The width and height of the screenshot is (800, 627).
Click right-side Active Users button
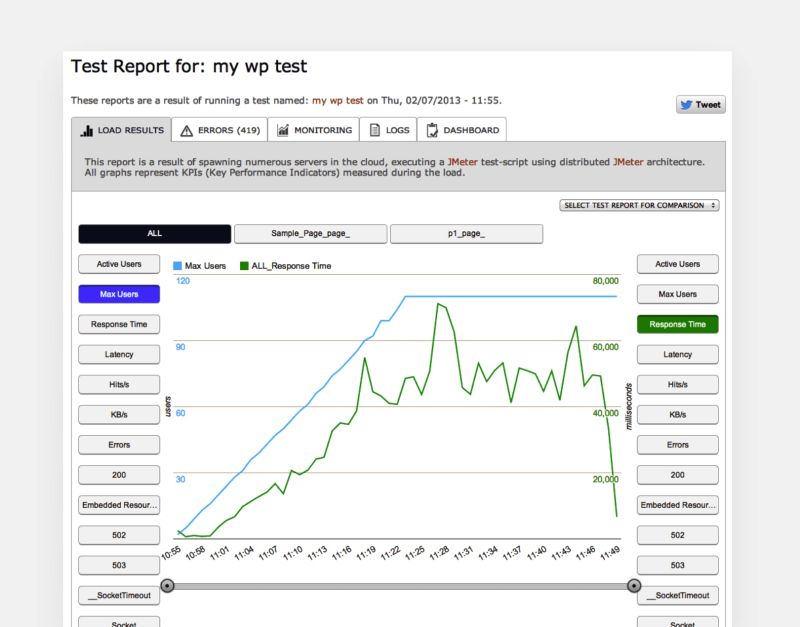point(678,264)
